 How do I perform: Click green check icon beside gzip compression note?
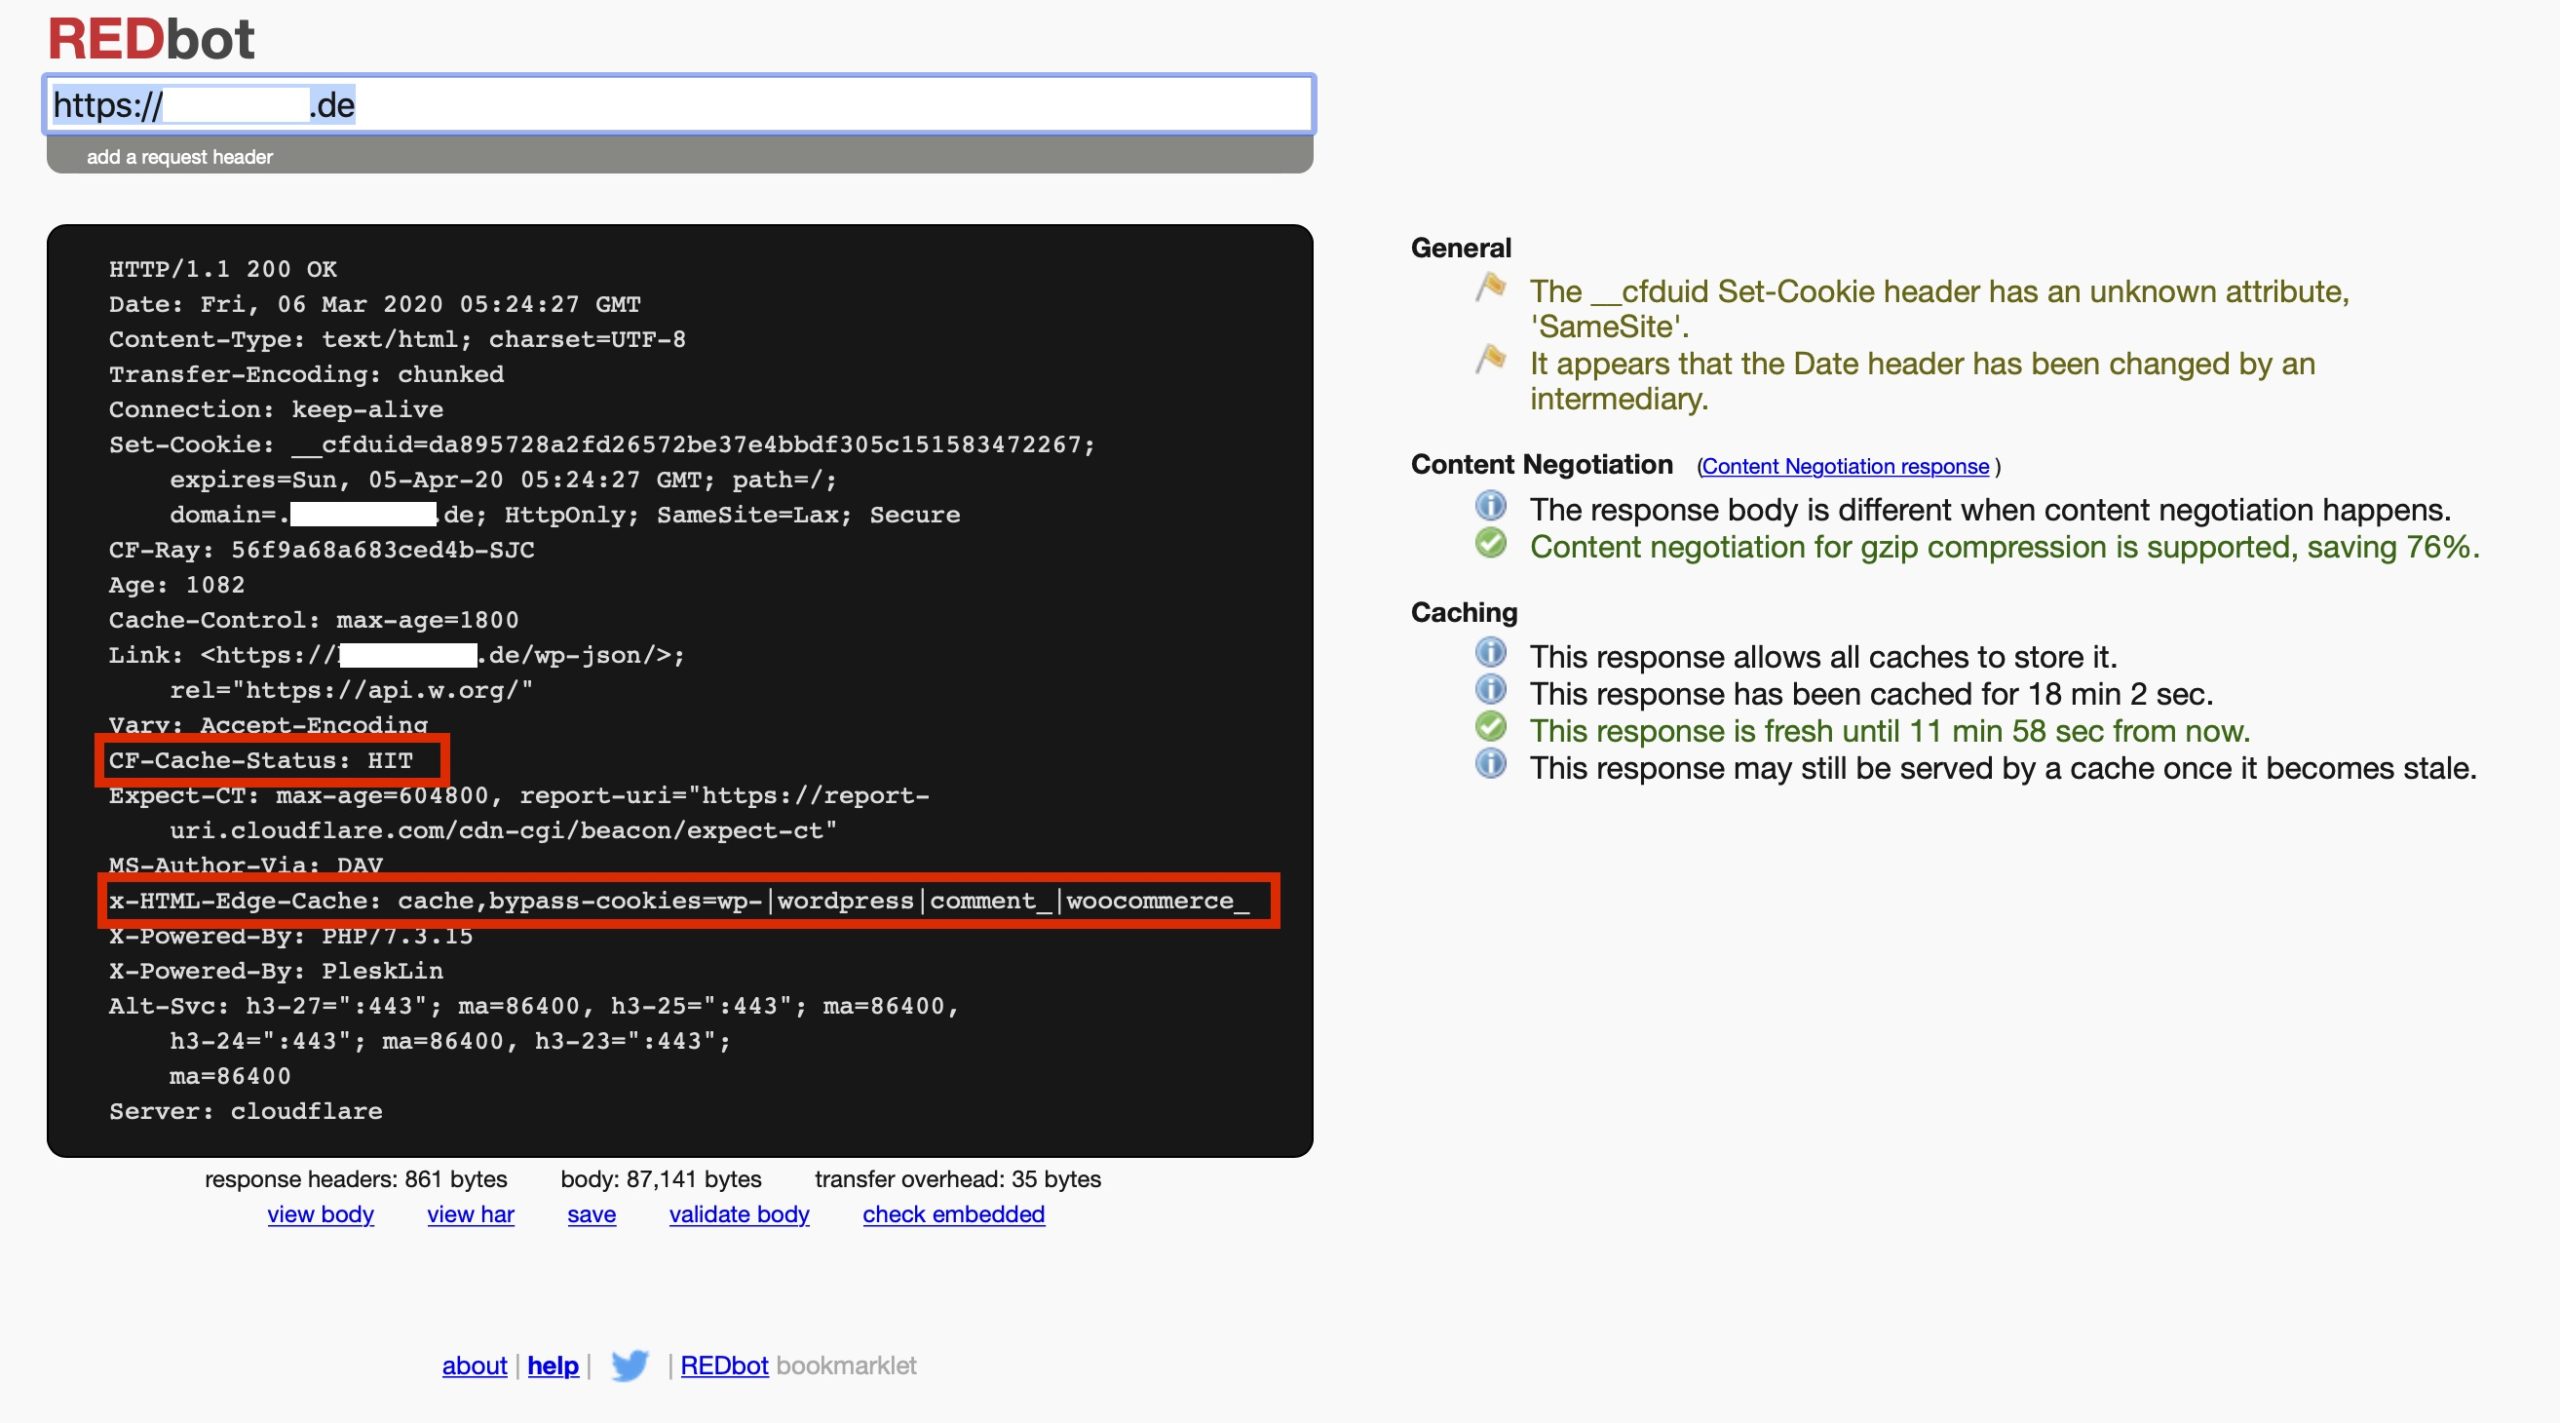1490,543
